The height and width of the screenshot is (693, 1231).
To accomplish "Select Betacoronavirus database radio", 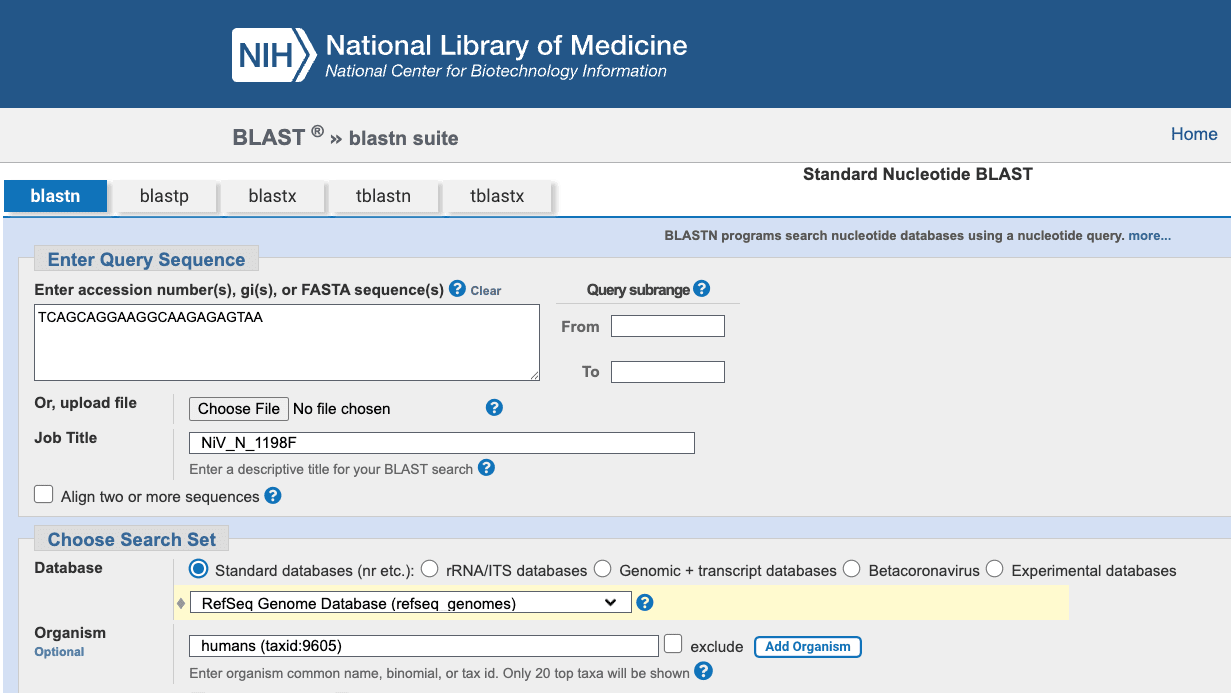I will tap(851, 569).
